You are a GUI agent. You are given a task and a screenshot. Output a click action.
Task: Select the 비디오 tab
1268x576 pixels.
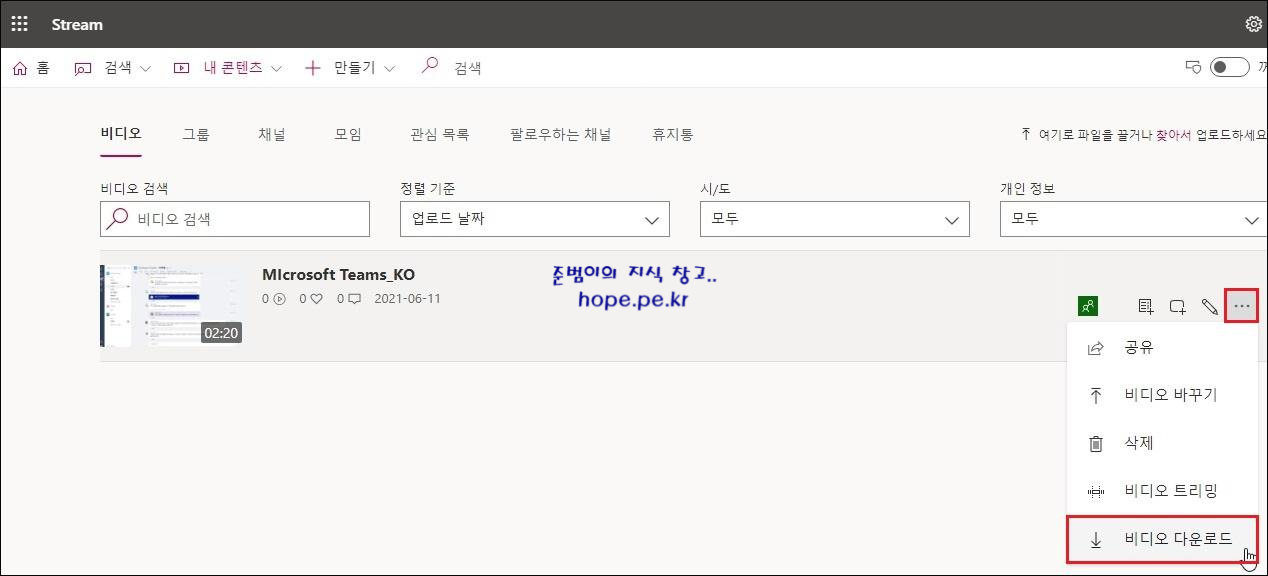[x=121, y=134]
